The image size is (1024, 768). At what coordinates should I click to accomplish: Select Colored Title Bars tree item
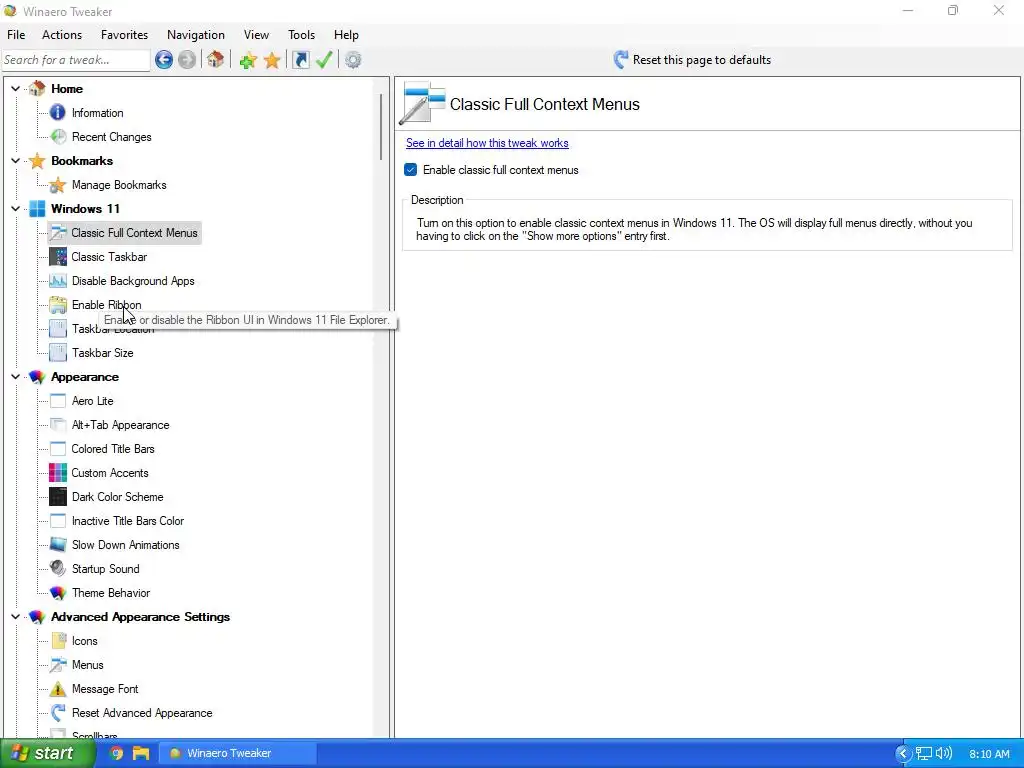[113, 449]
